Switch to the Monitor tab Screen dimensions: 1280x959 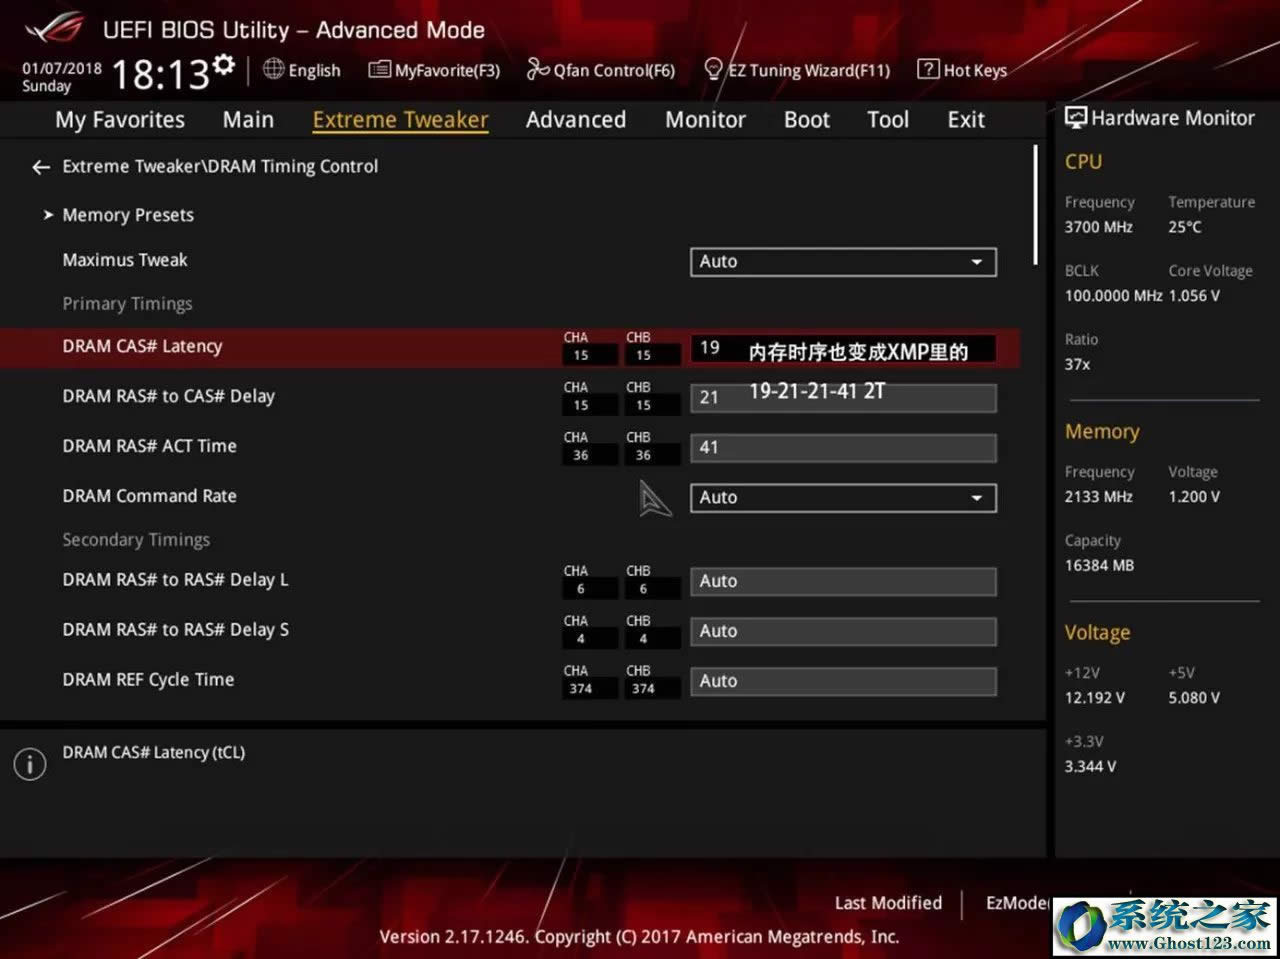[x=705, y=119]
